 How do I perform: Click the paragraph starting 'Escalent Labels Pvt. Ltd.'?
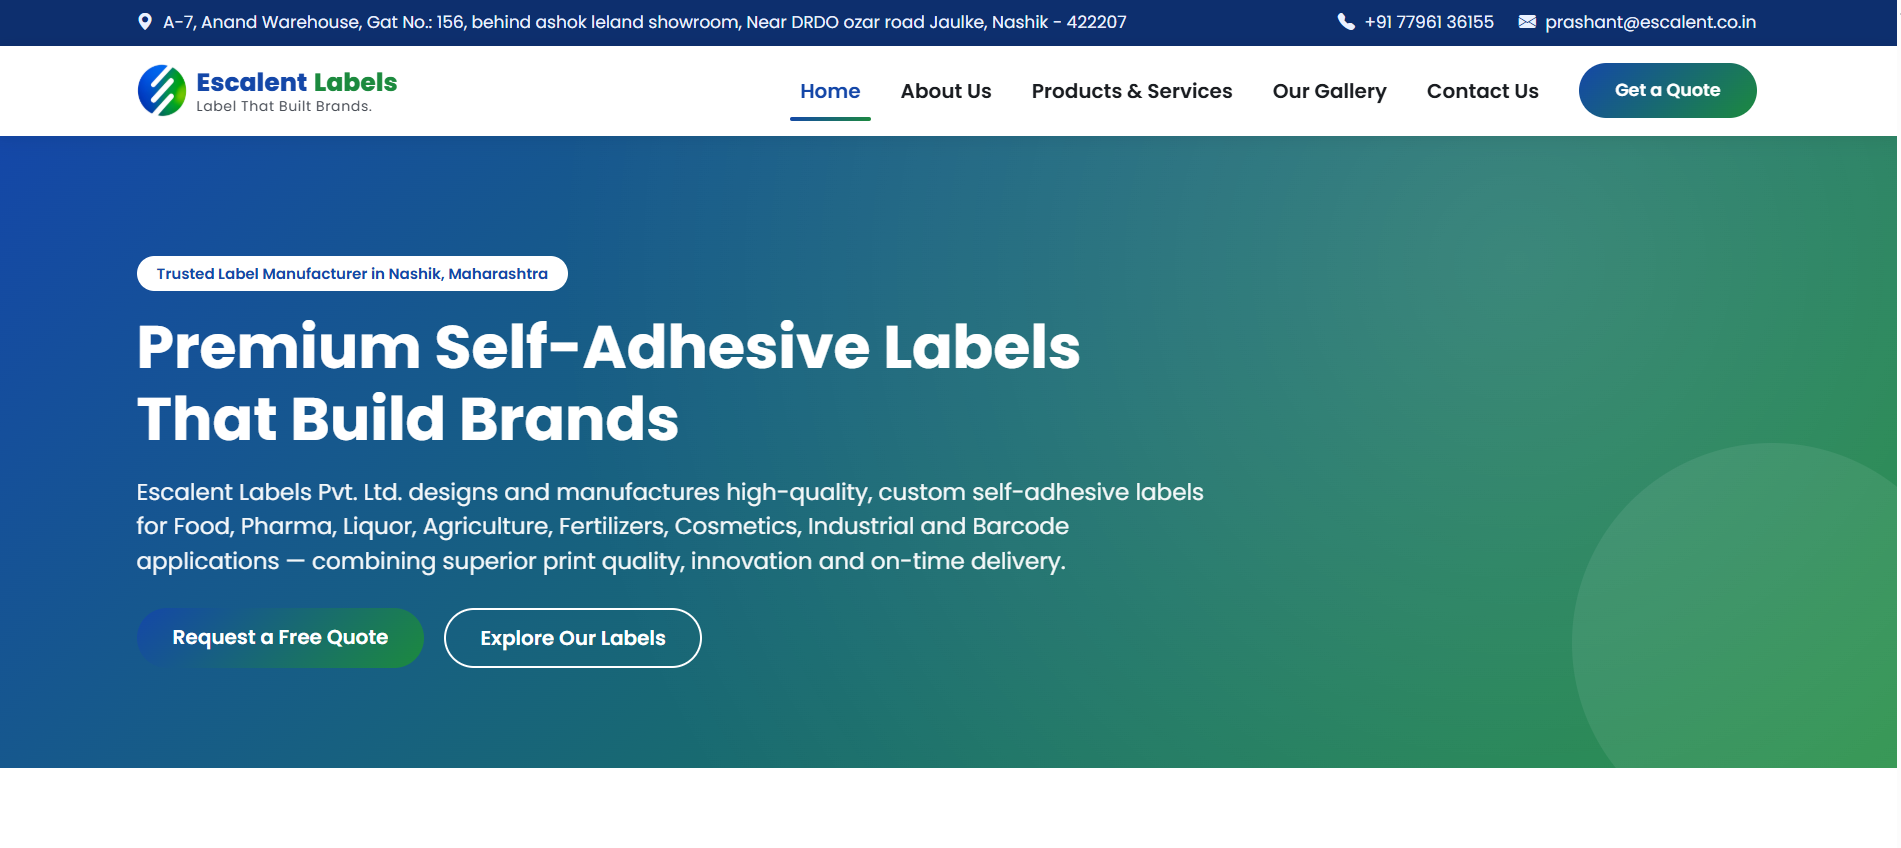coord(670,527)
